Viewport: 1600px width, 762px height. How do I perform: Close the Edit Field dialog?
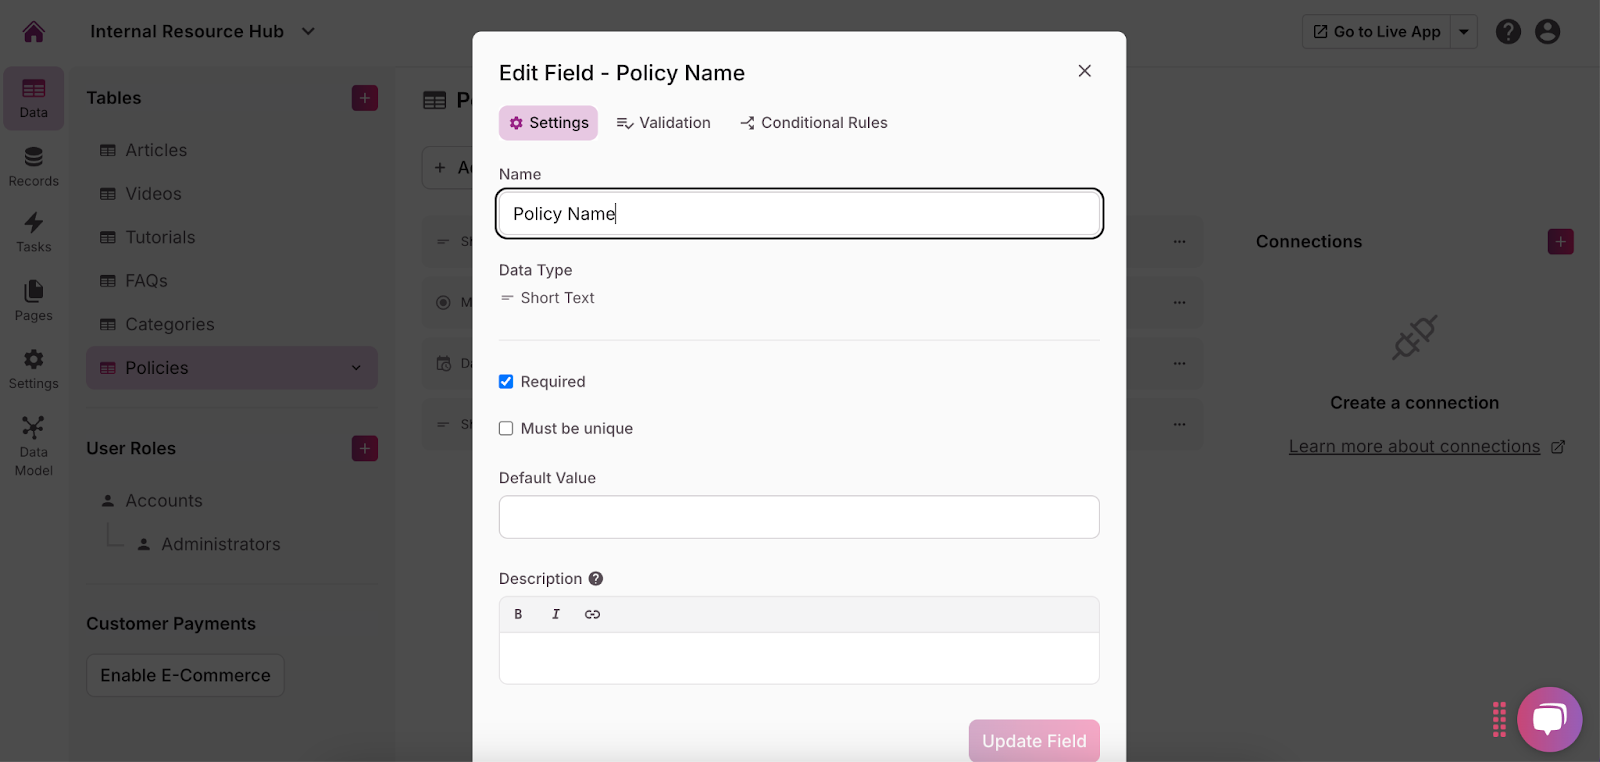pyautogui.click(x=1084, y=71)
